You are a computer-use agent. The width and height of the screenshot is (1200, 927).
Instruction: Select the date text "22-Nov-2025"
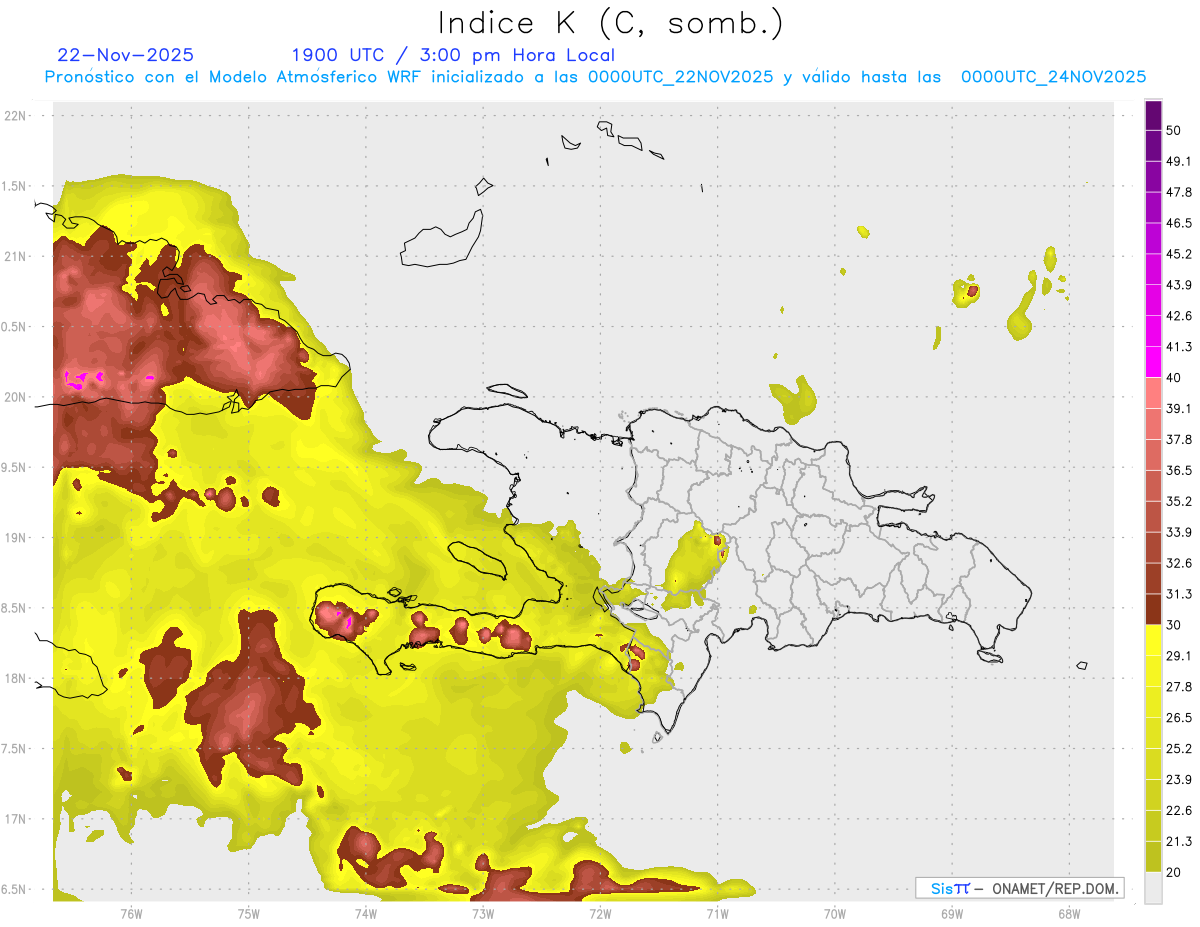(x=126, y=55)
